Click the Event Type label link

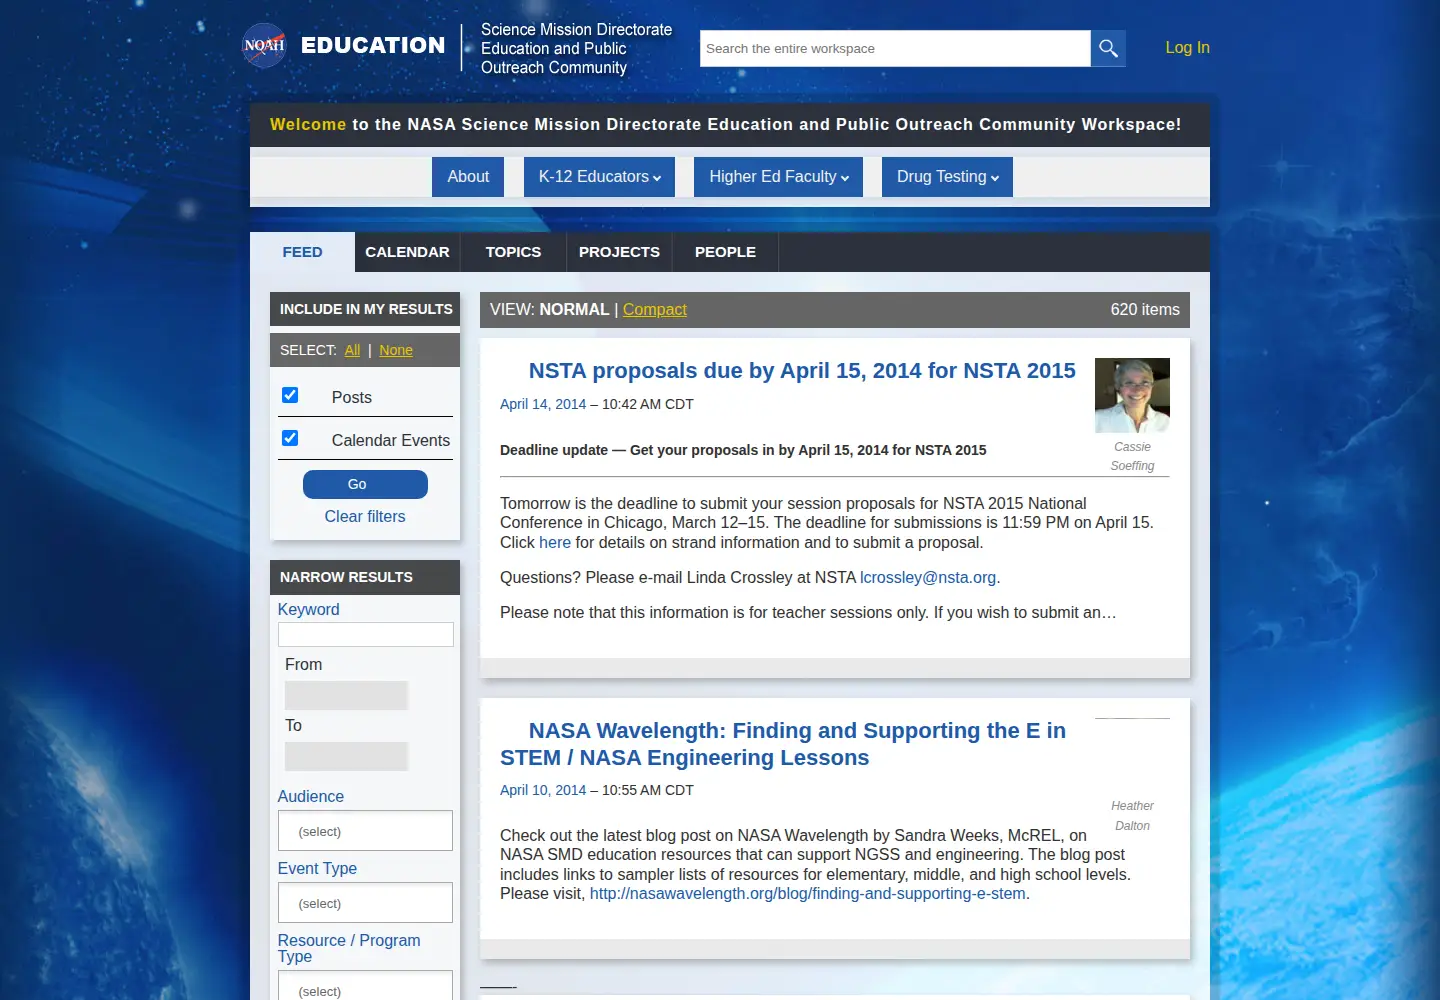coord(317,868)
